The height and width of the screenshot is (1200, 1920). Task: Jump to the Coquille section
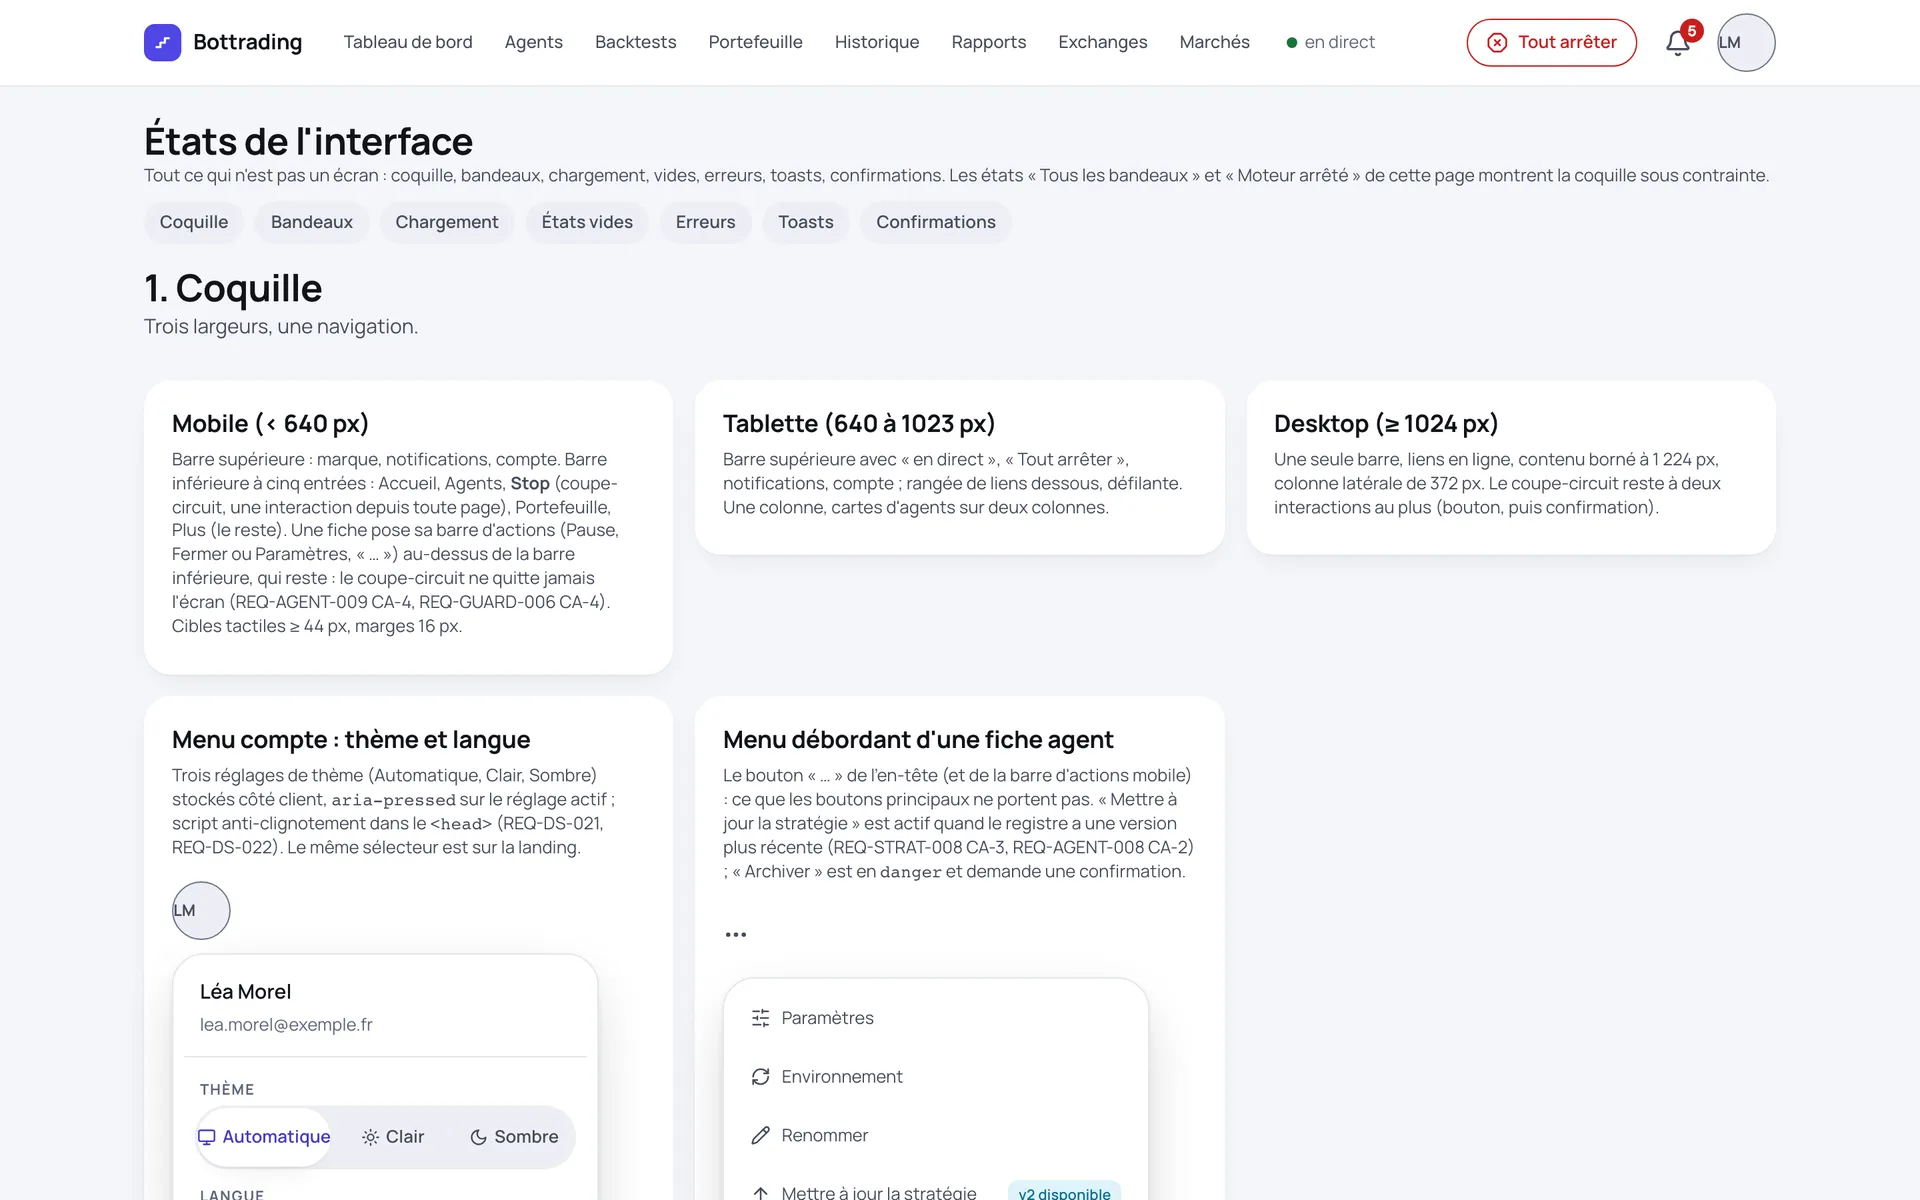(x=194, y=222)
